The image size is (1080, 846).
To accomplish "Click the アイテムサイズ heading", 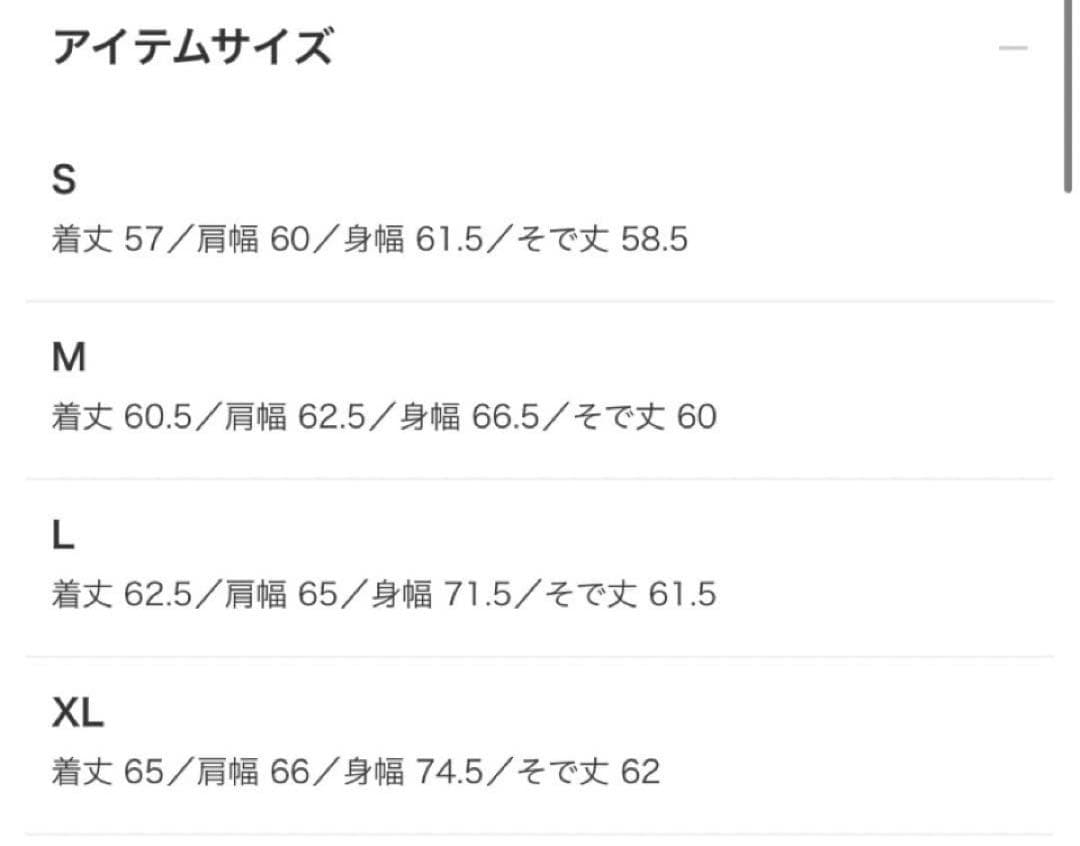I will pyautogui.click(x=191, y=48).
